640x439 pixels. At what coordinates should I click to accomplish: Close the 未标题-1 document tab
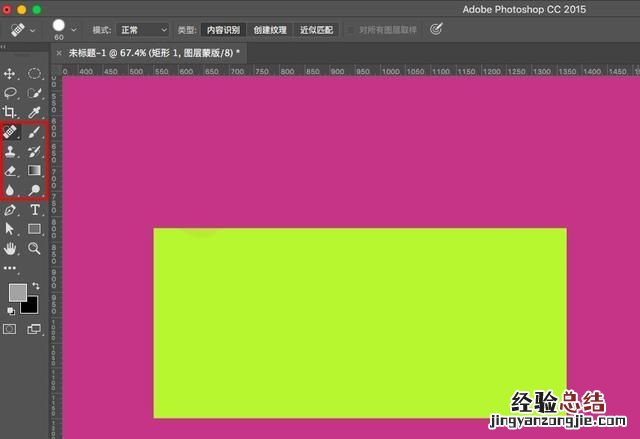click(59, 53)
